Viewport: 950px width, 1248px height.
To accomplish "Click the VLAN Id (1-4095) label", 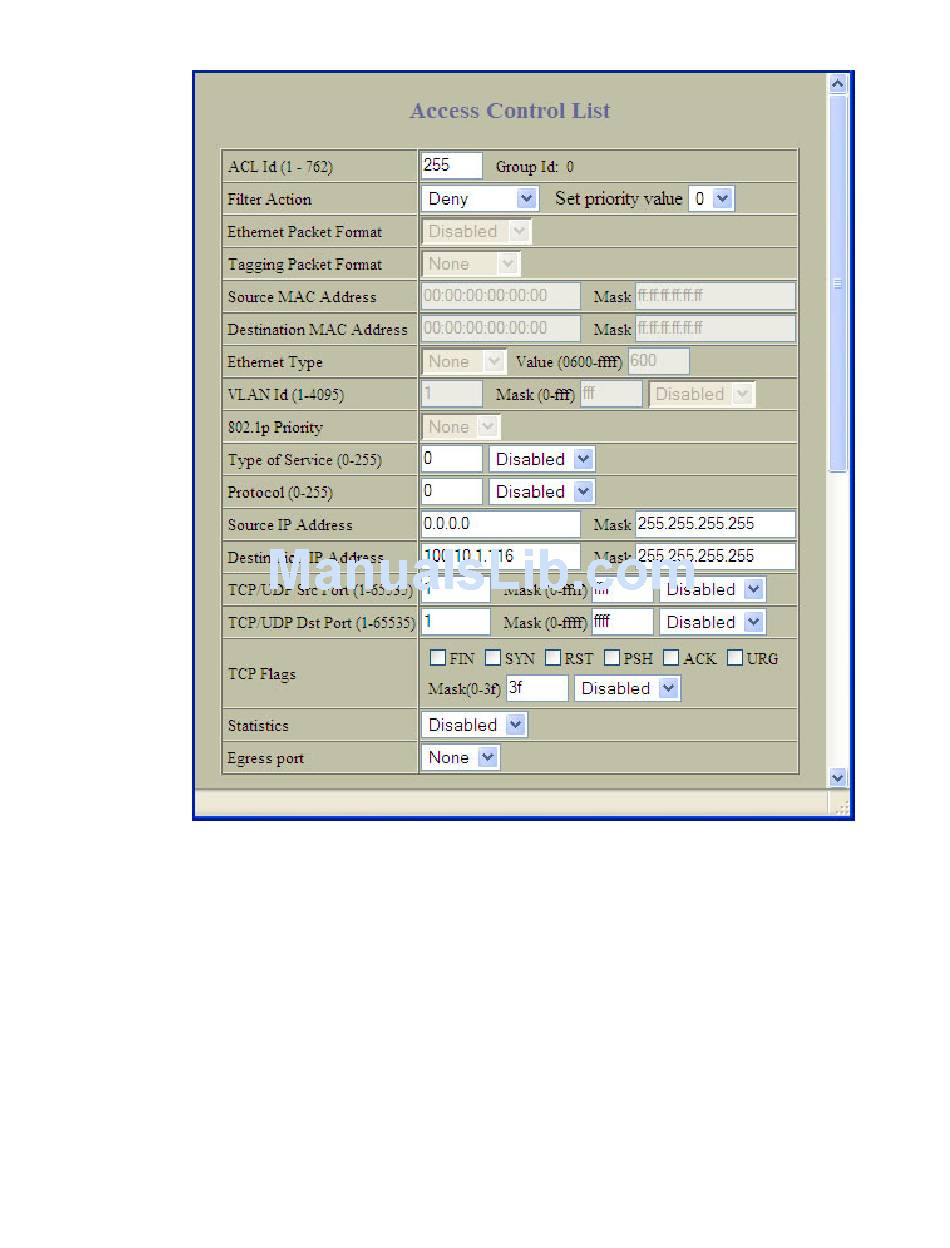I will coord(286,395).
